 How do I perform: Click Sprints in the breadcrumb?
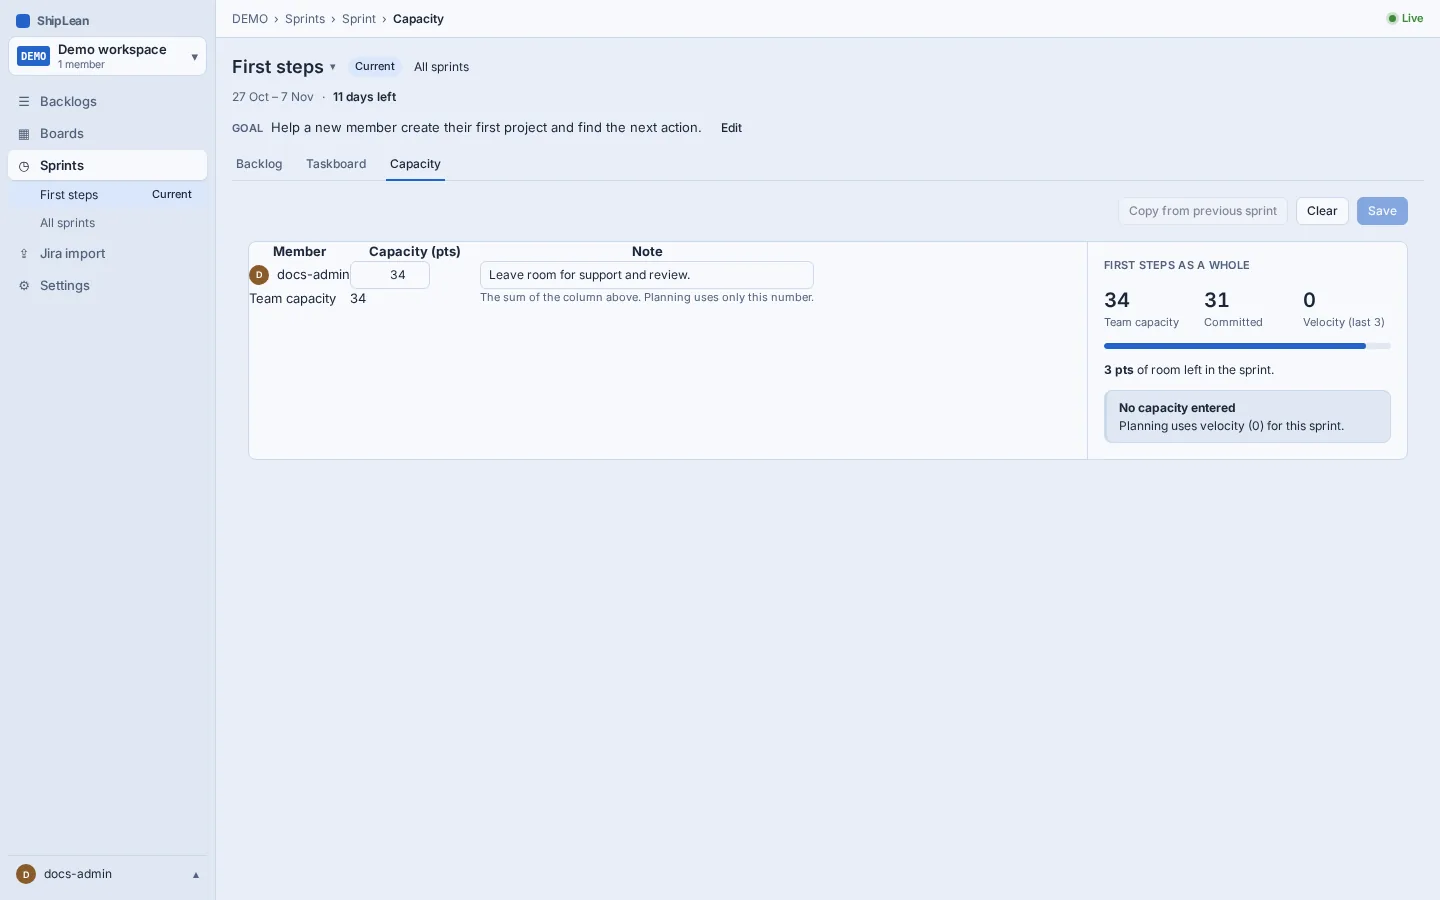click(x=305, y=19)
